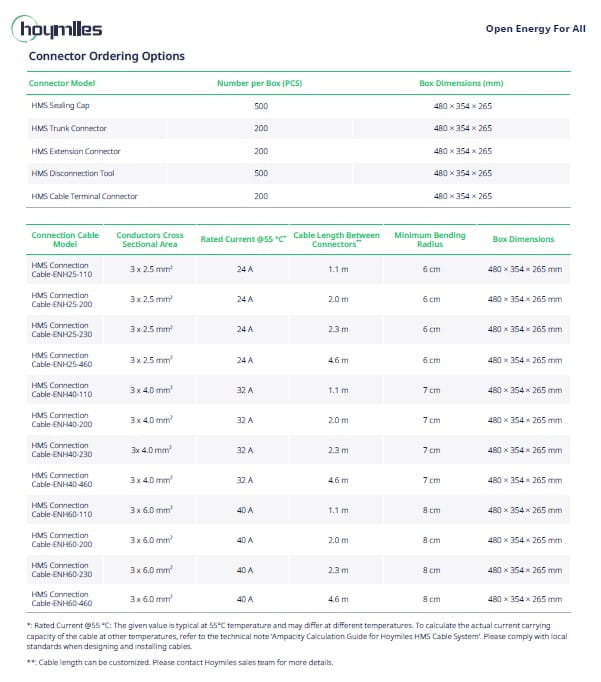The height and width of the screenshot is (682, 601).
Task: Click the "Conductors Cross Sectional Area" header
Action: pyautogui.click(x=149, y=239)
